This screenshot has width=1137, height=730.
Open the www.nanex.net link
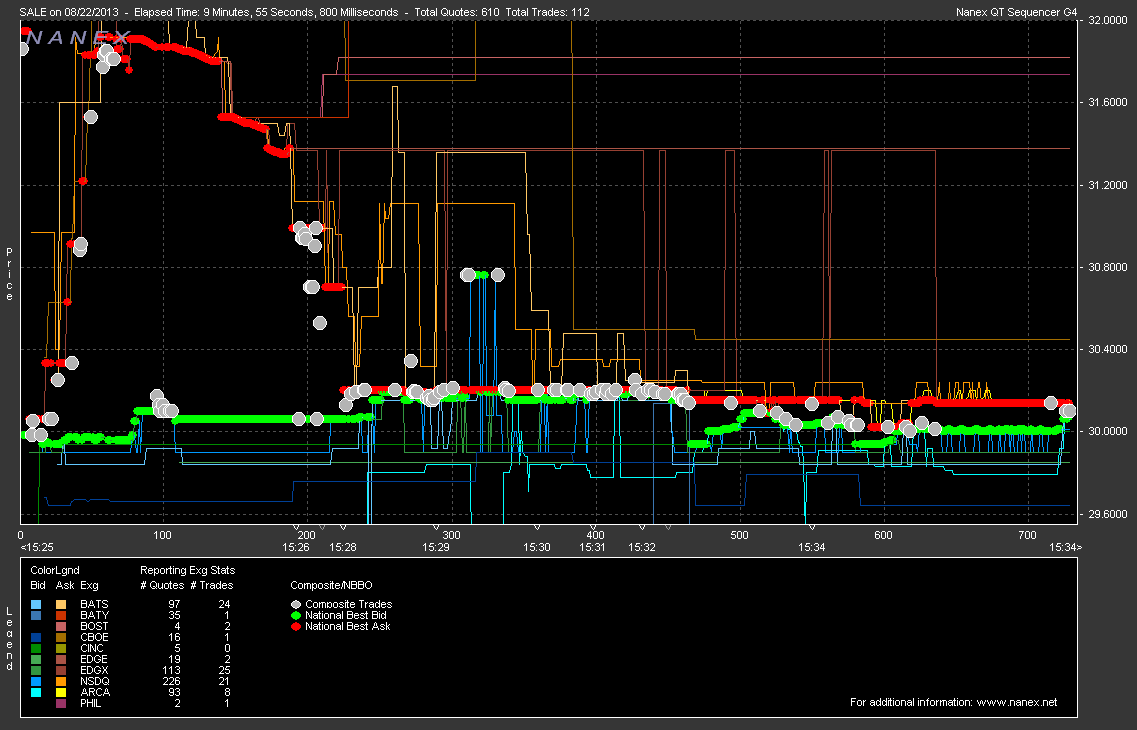(1017, 702)
